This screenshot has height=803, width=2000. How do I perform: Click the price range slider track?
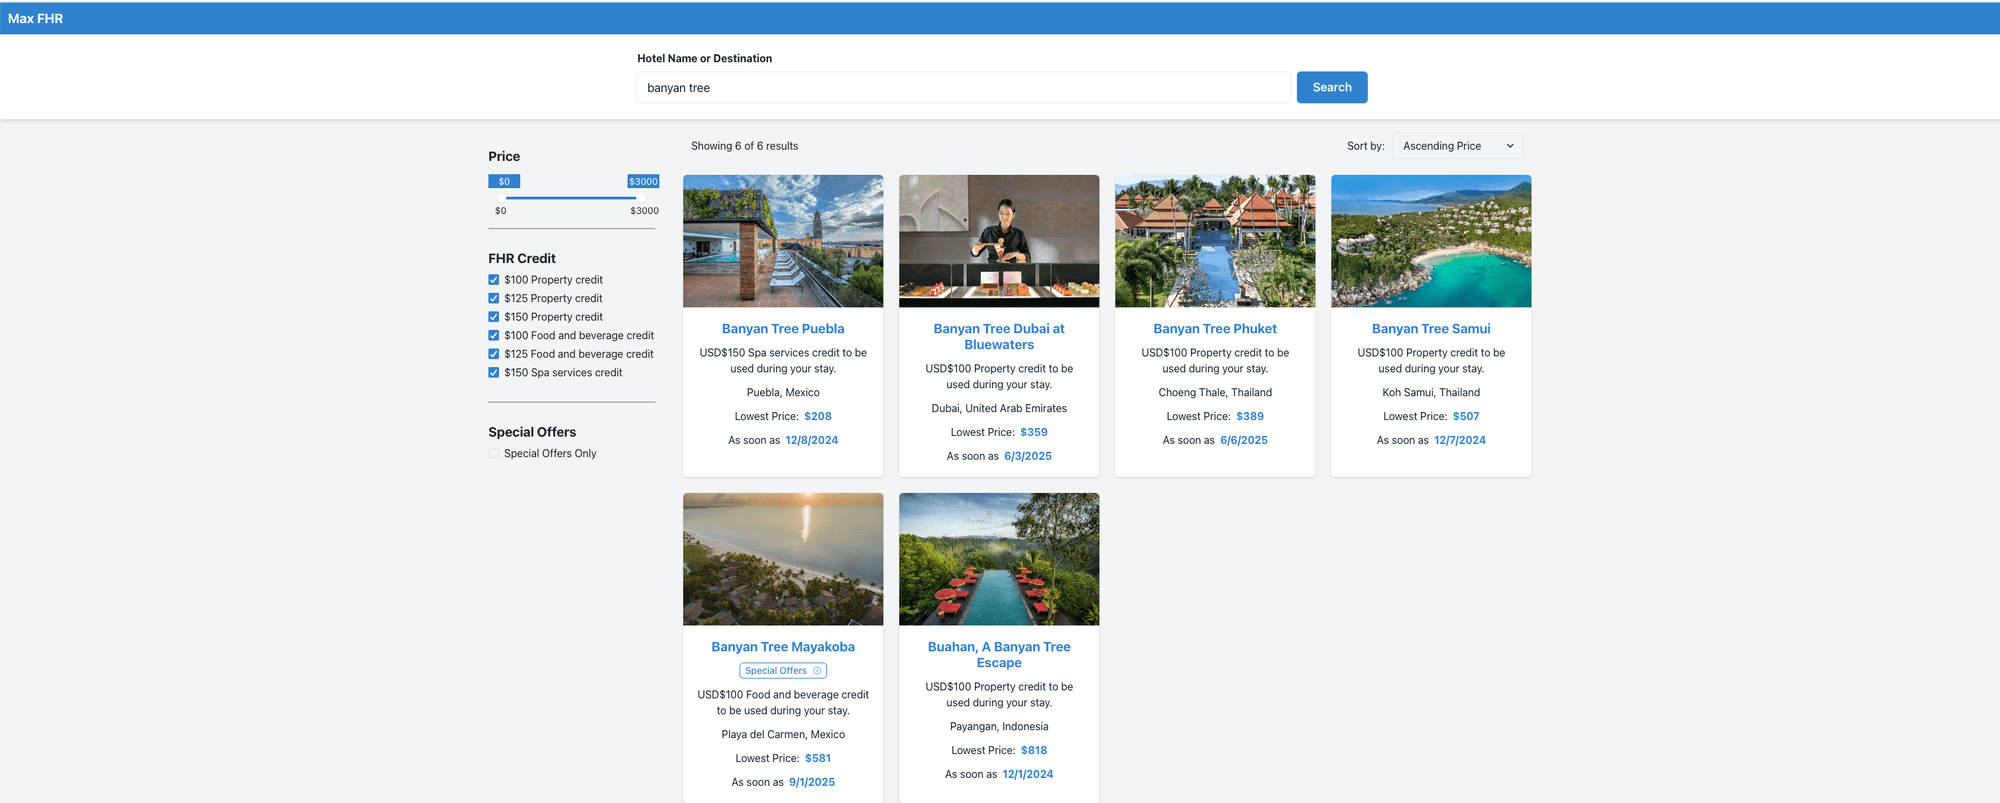(571, 198)
